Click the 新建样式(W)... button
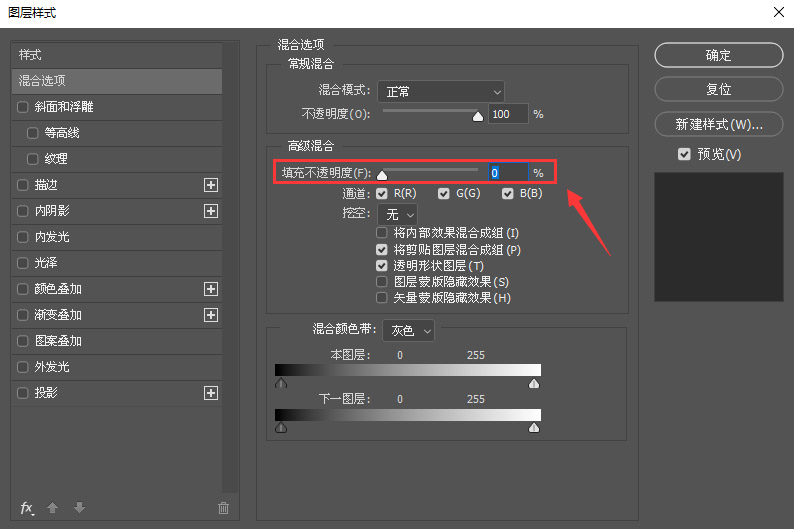This screenshot has height=529, width=794. pos(719,124)
